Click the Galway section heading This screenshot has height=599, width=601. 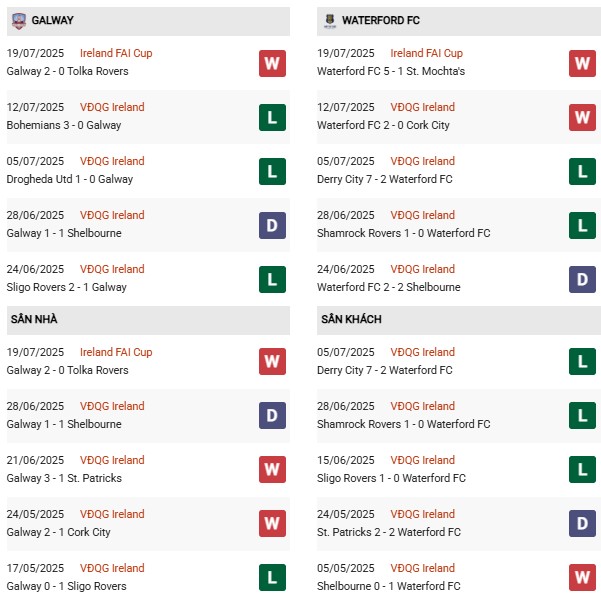(x=52, y=20)
